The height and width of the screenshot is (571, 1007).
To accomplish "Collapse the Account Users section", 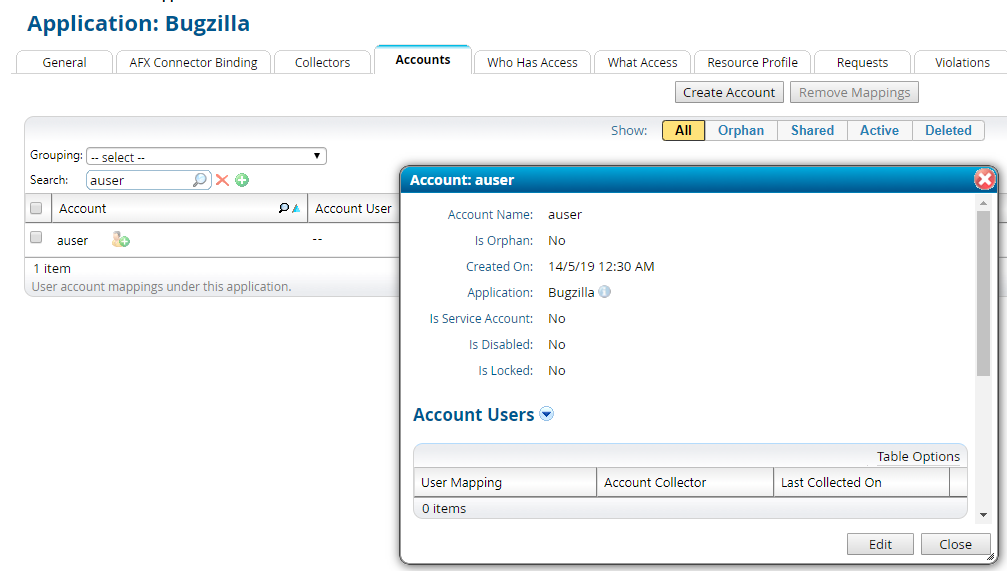I will [x=547, y=414].
